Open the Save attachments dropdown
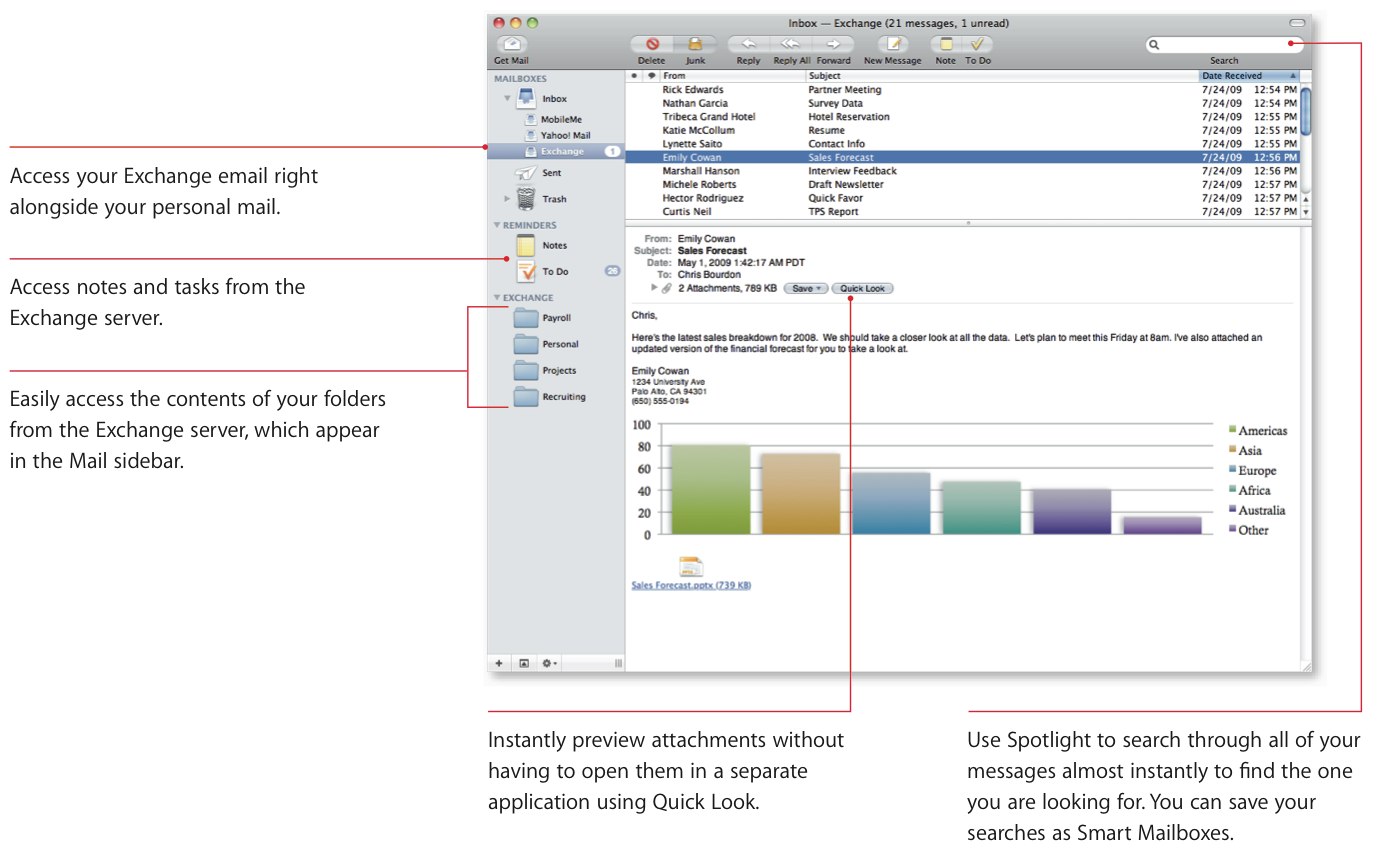The image size is (1397, 852). 805,288
